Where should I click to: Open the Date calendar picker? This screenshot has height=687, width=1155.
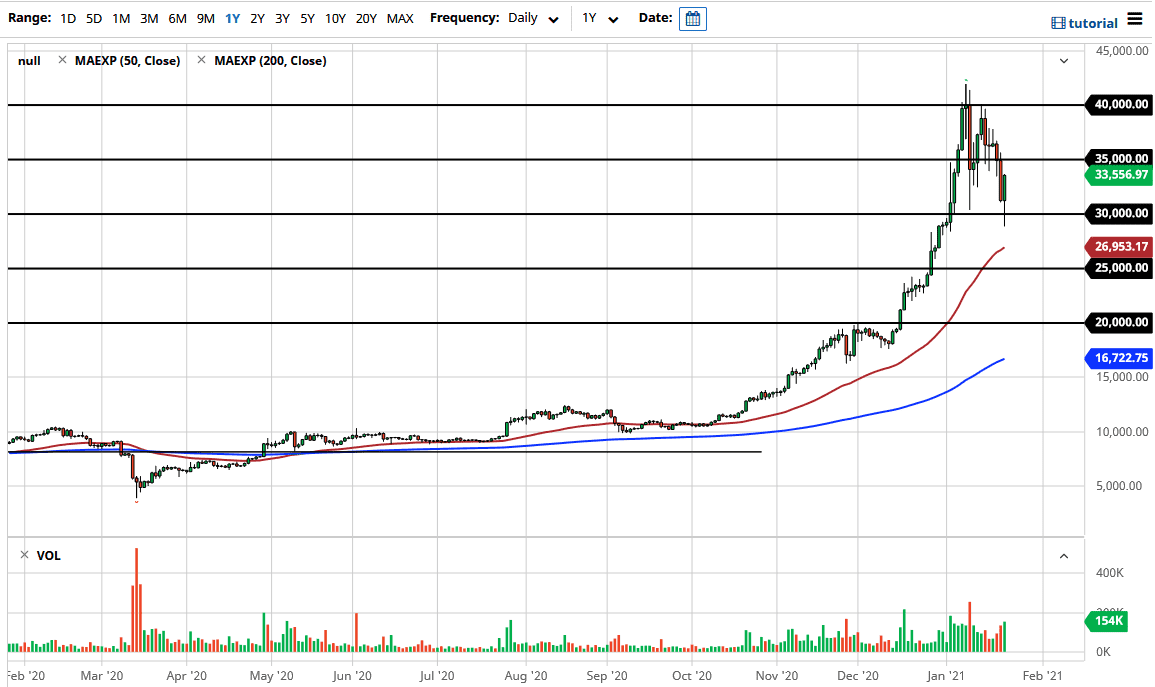(693, 19)
